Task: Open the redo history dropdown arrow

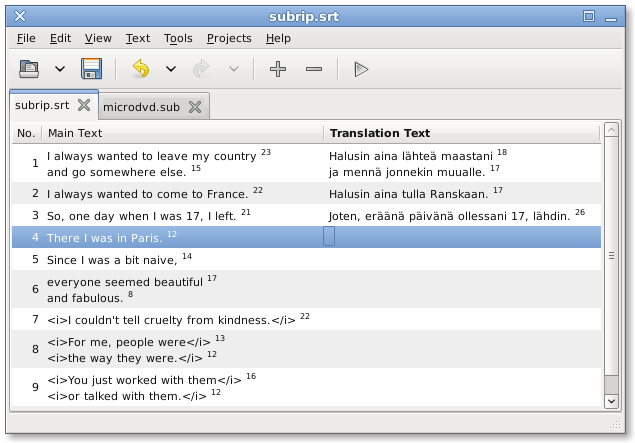Action: [x=233, y=69]
